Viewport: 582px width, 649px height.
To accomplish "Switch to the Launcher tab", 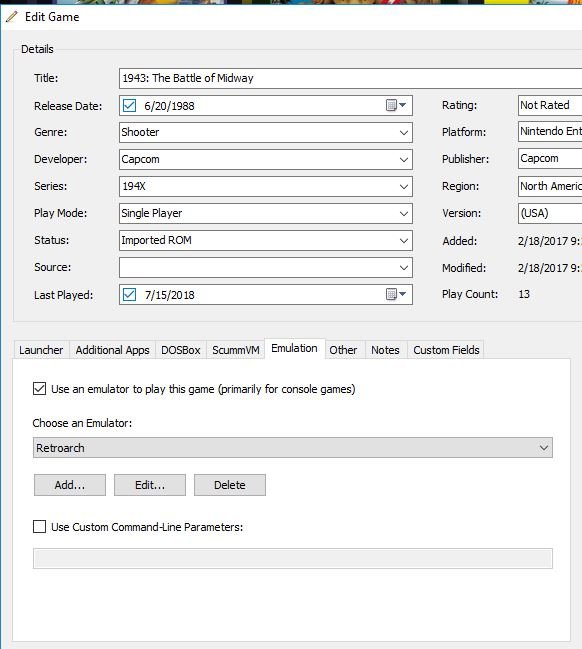I will coord(41,350).
